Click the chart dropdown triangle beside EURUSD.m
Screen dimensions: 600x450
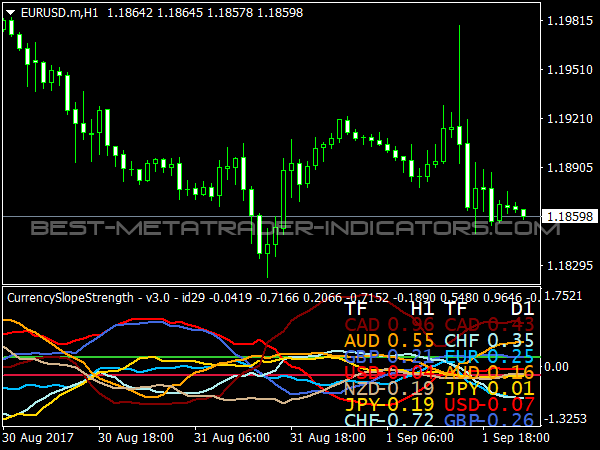click(10, 13)
